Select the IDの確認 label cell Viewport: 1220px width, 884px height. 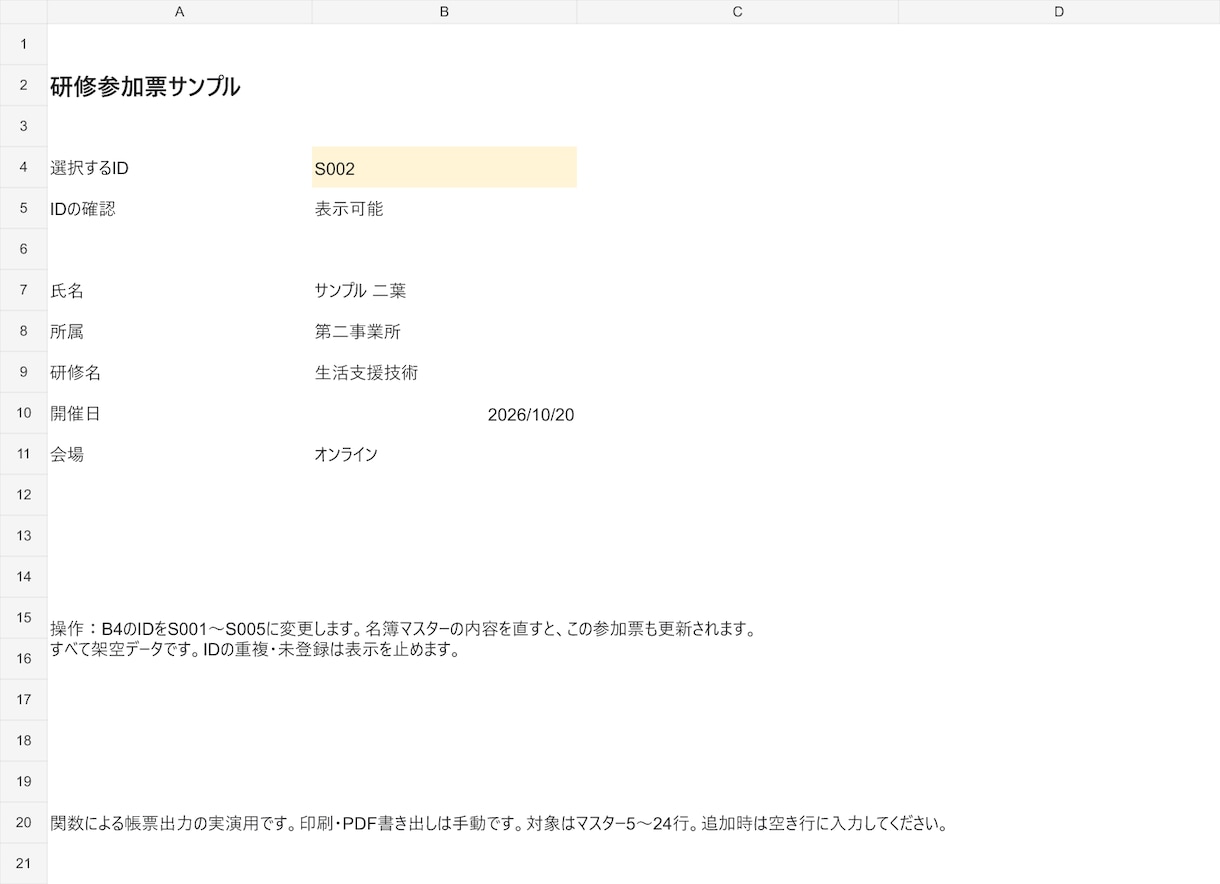click(x=179, y=208)
